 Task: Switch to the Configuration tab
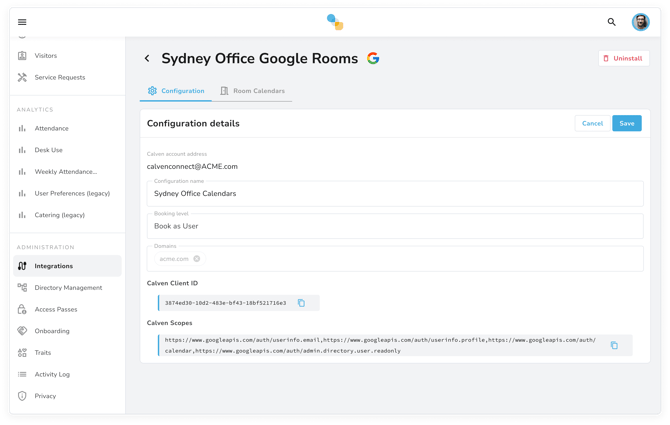tap(176, 91)
